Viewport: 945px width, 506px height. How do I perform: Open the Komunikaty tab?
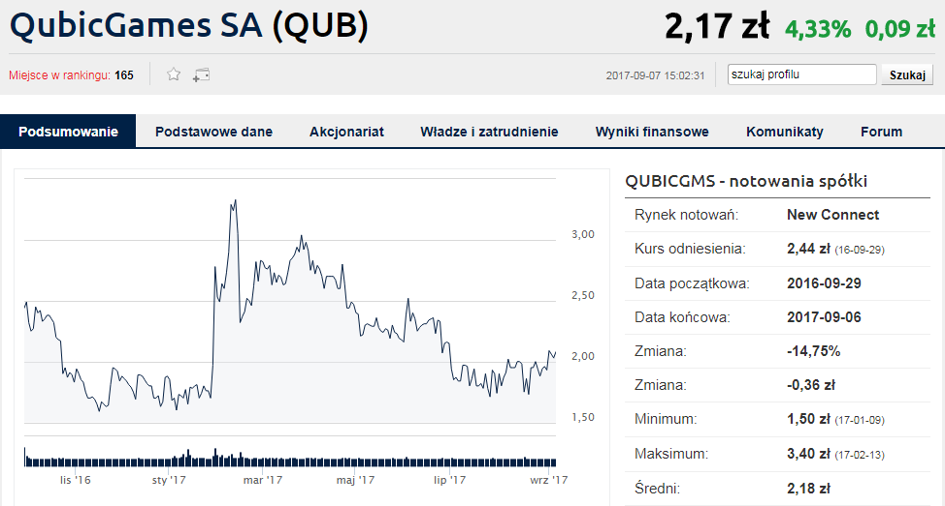point(785,131)
